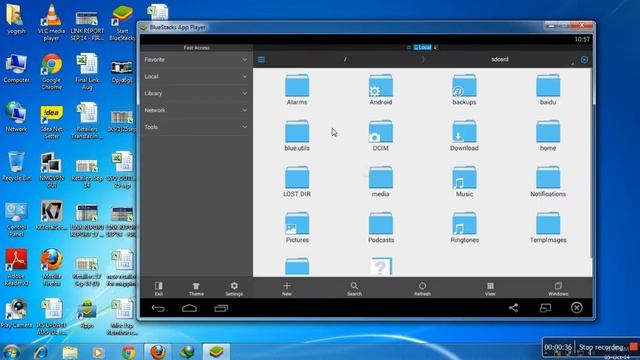Tap the Android back button

(x=158, y=308)
